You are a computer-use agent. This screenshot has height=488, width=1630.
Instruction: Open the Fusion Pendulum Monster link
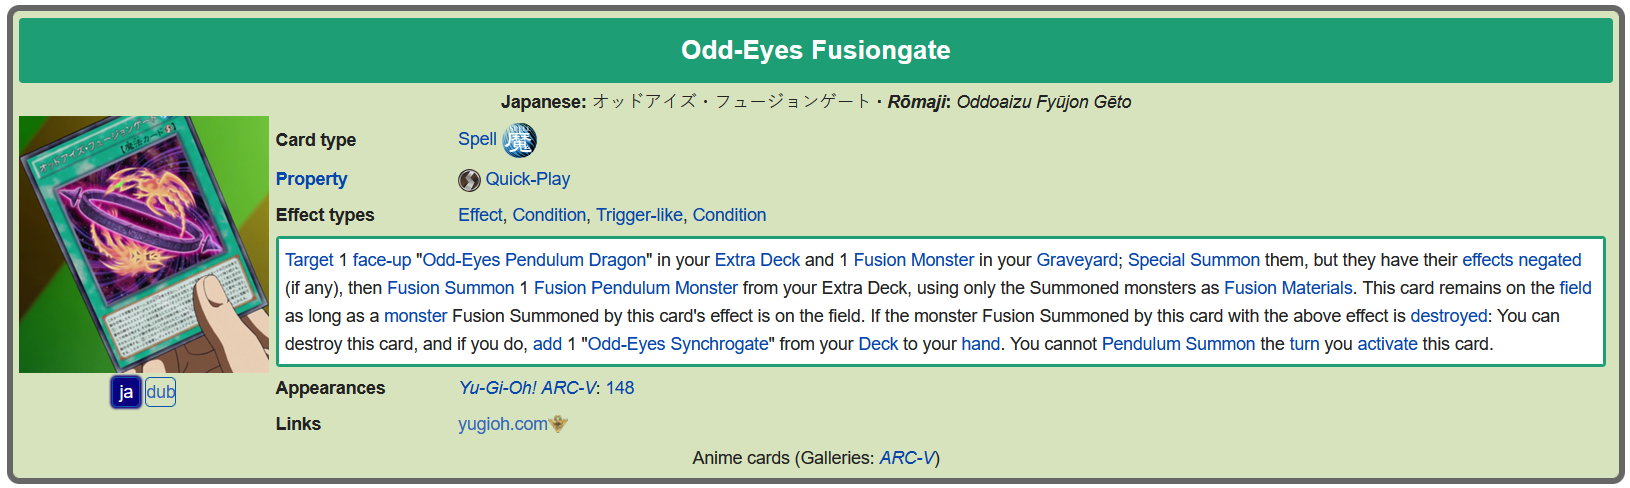point(636,288)
